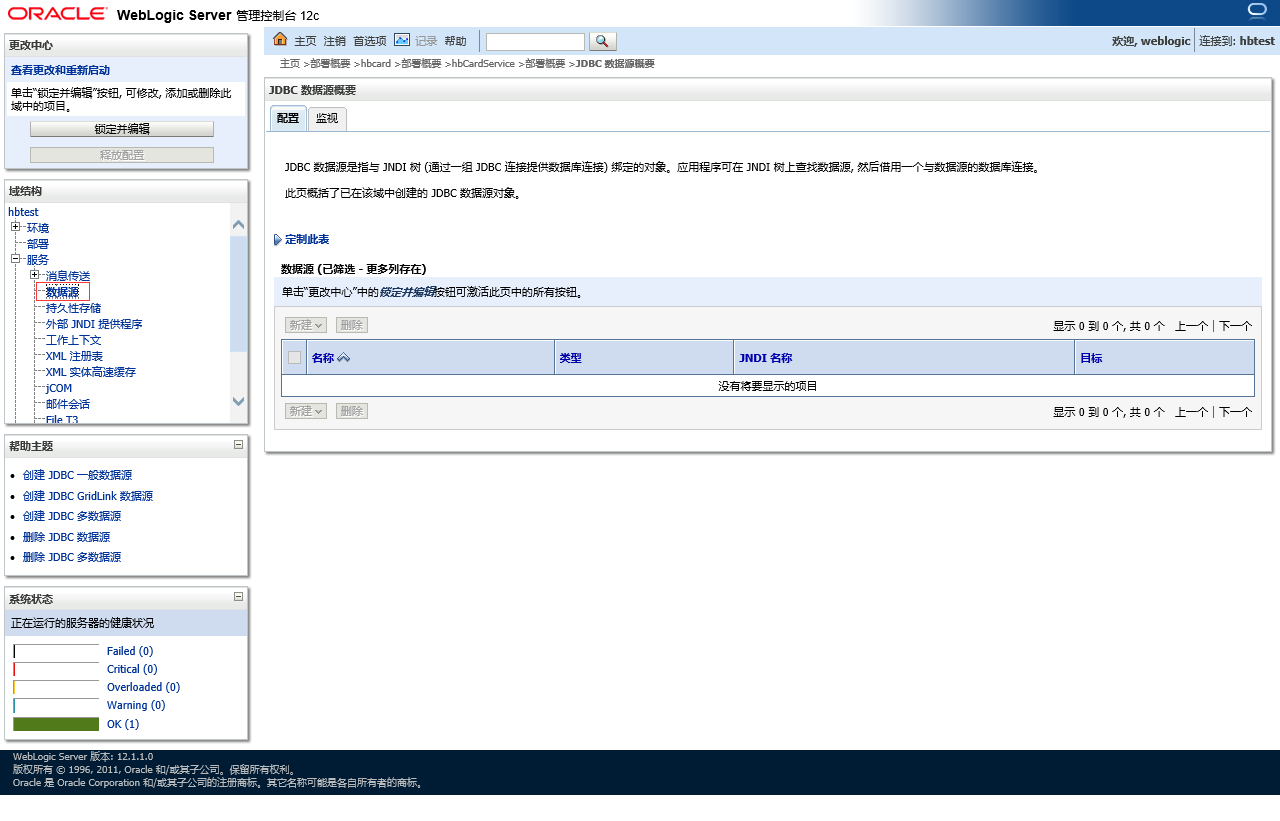Screen dimensions: 1280x821
Task: Tick the select-all checkbox in table header
Action: pyautogui.click(x=294, y=357)
